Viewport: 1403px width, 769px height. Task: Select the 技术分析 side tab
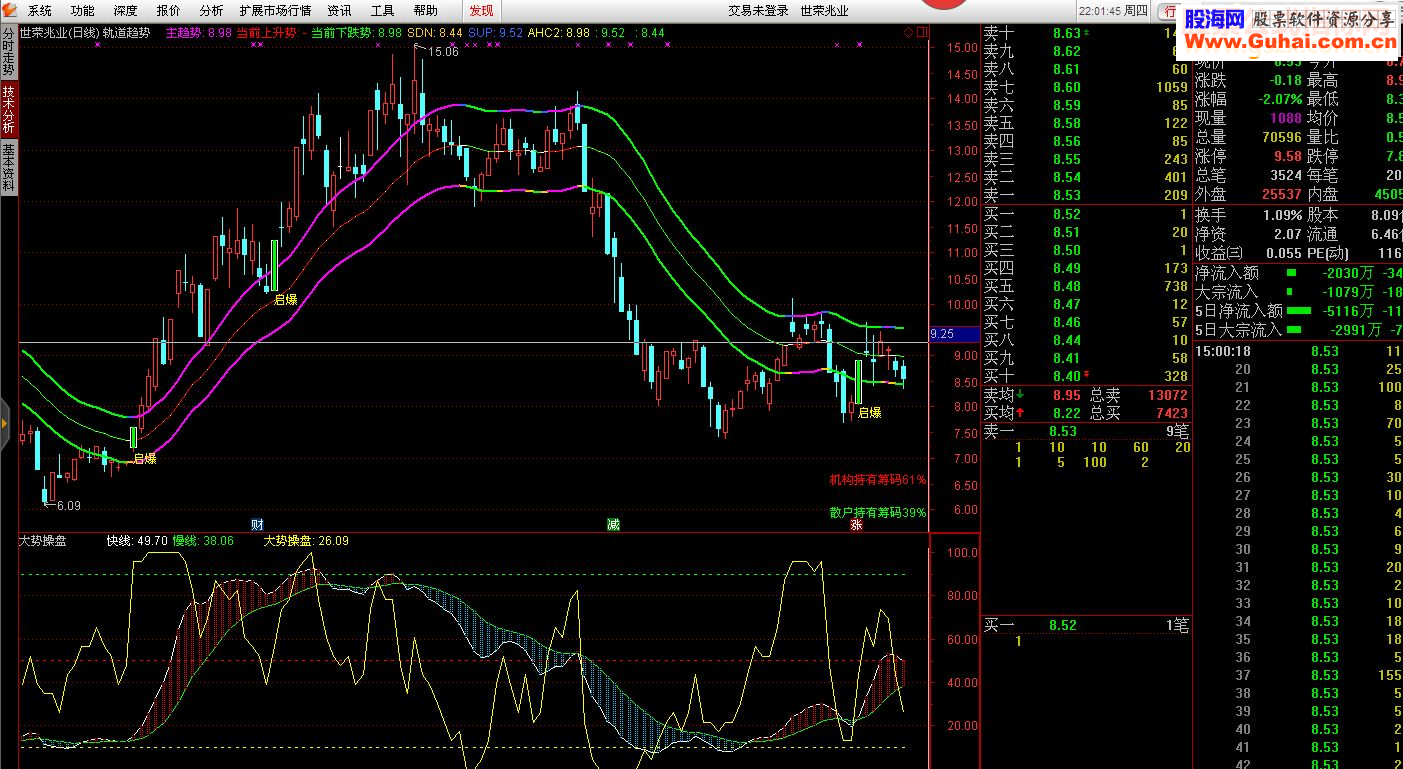pyautogui.click(x=8, y=109)
